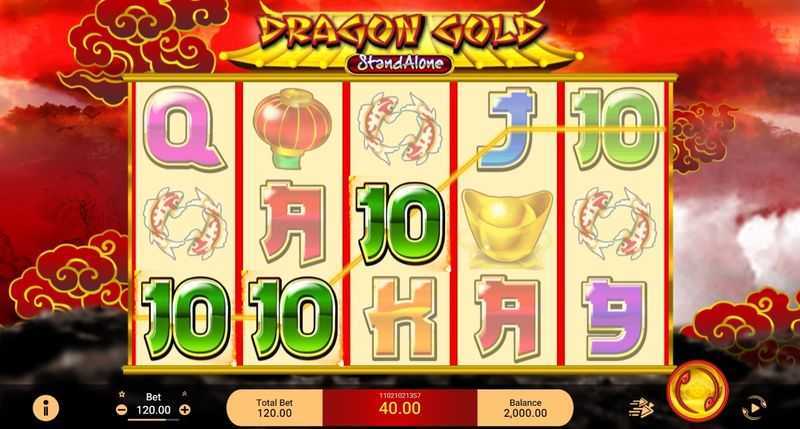Click the highlighted 10 in the middle reel
800x429 pixels.
(x=400, y=224)
